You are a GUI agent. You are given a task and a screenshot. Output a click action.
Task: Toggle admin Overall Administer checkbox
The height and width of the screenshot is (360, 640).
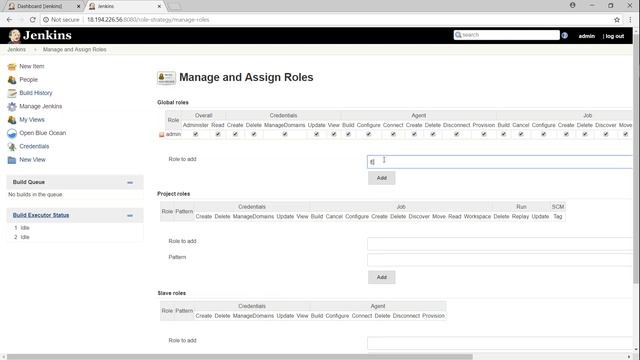196,134
